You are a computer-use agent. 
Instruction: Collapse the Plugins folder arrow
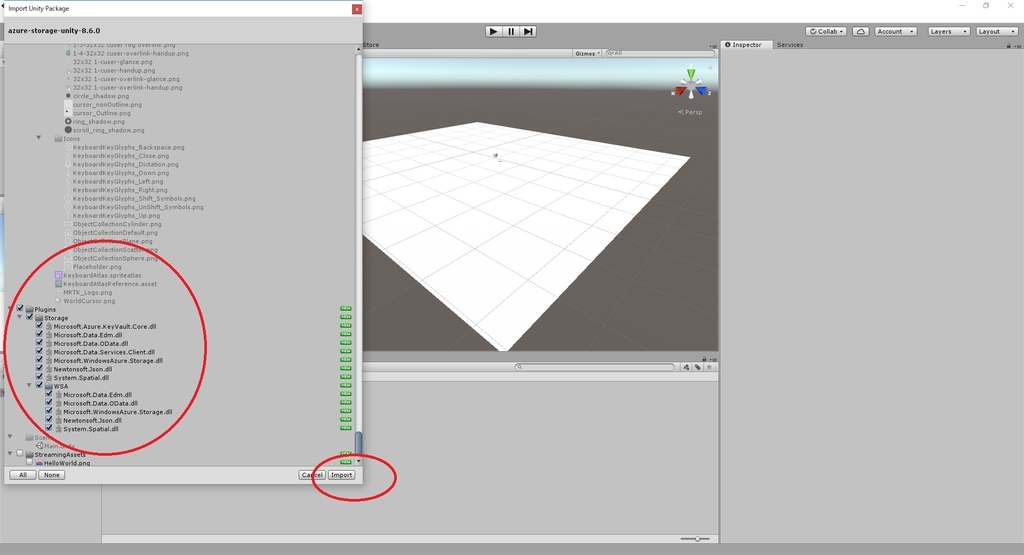point(10,309)
